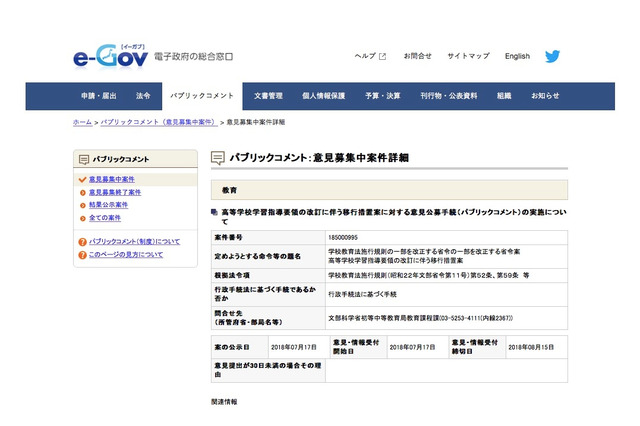Click the 関連情報 heading
Screen dimensions: 640x426
click(224, 402)
